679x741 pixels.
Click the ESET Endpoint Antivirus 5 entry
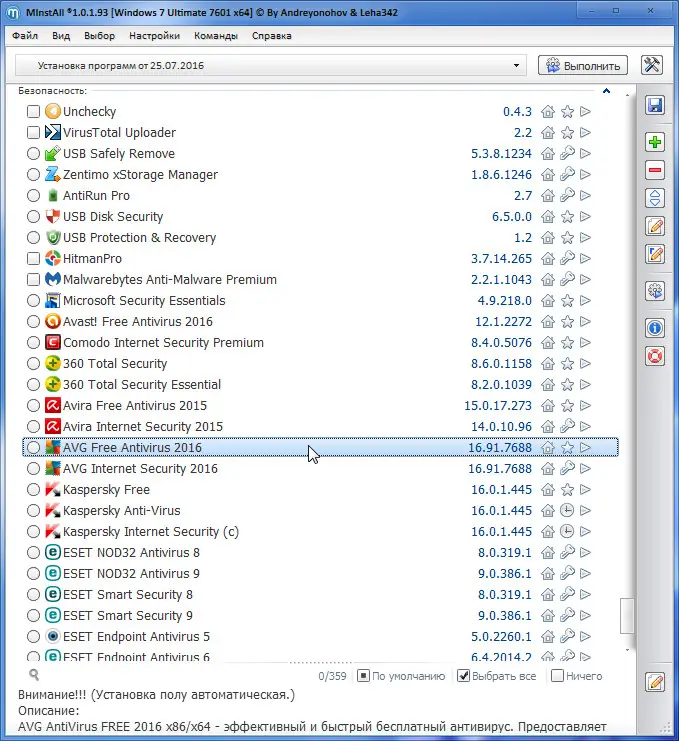pos(136,637)
